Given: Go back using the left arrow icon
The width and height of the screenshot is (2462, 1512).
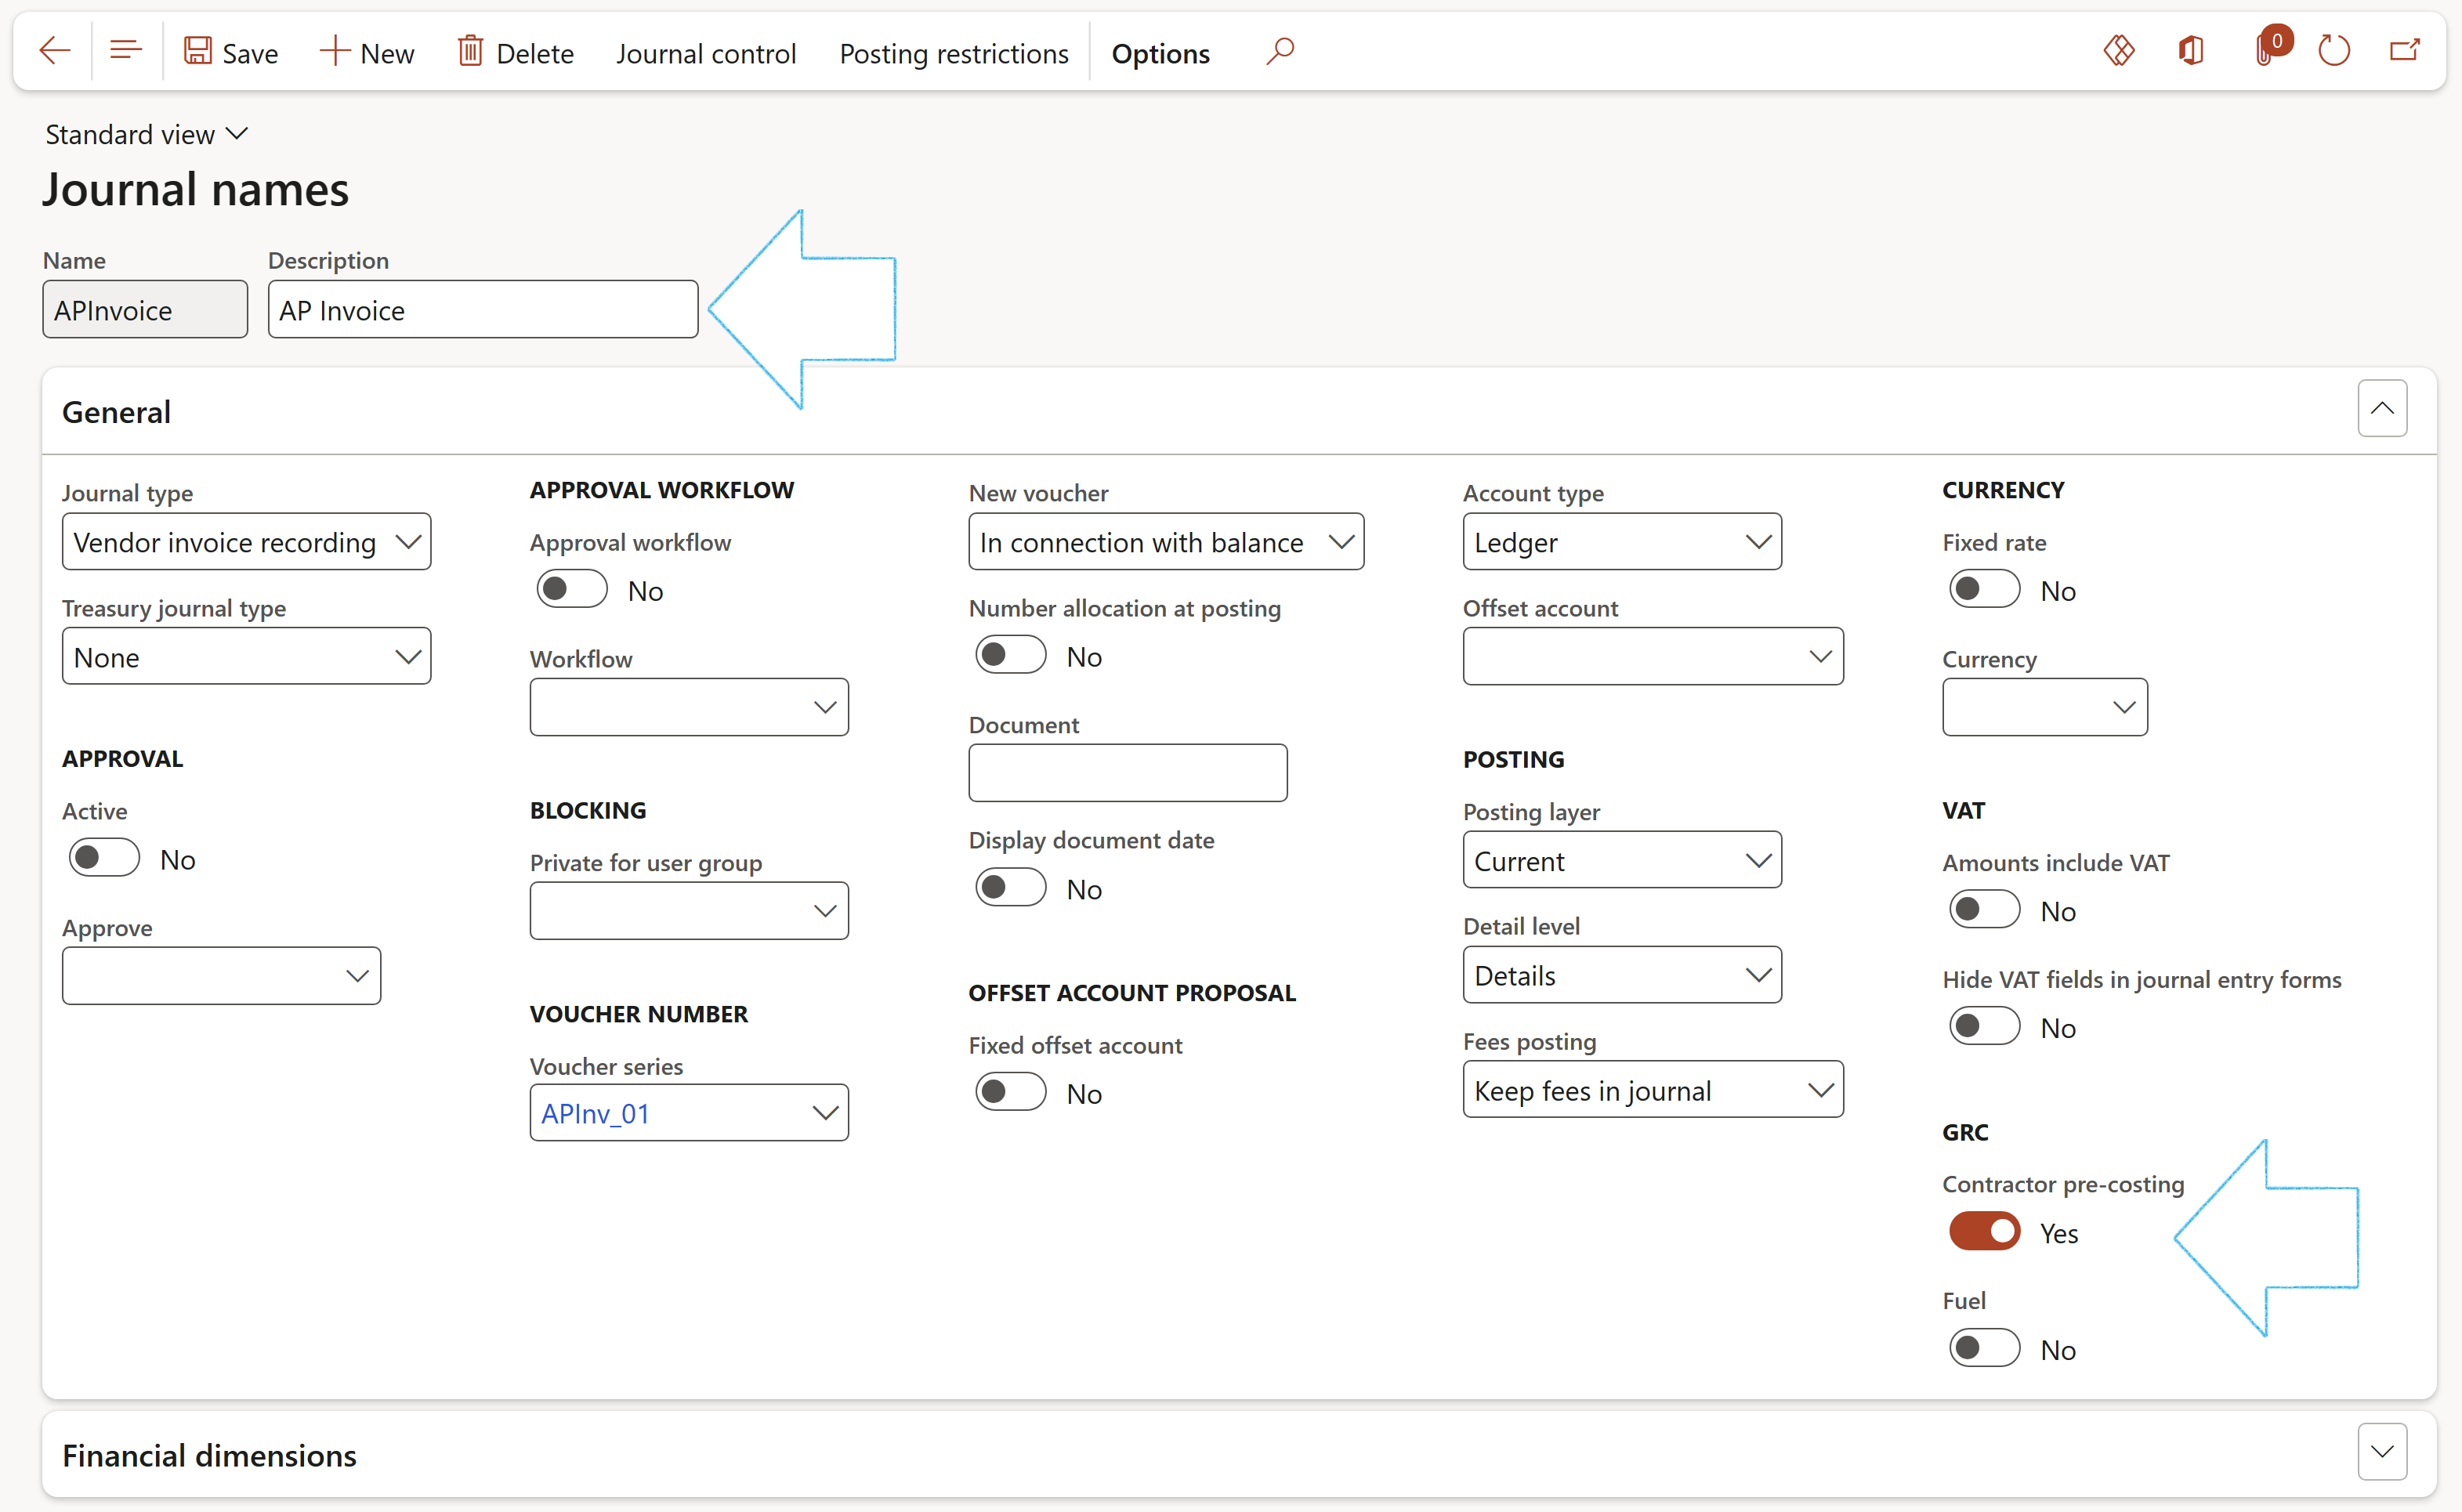Looking at the screenshot, I should (x=55, y=50).
